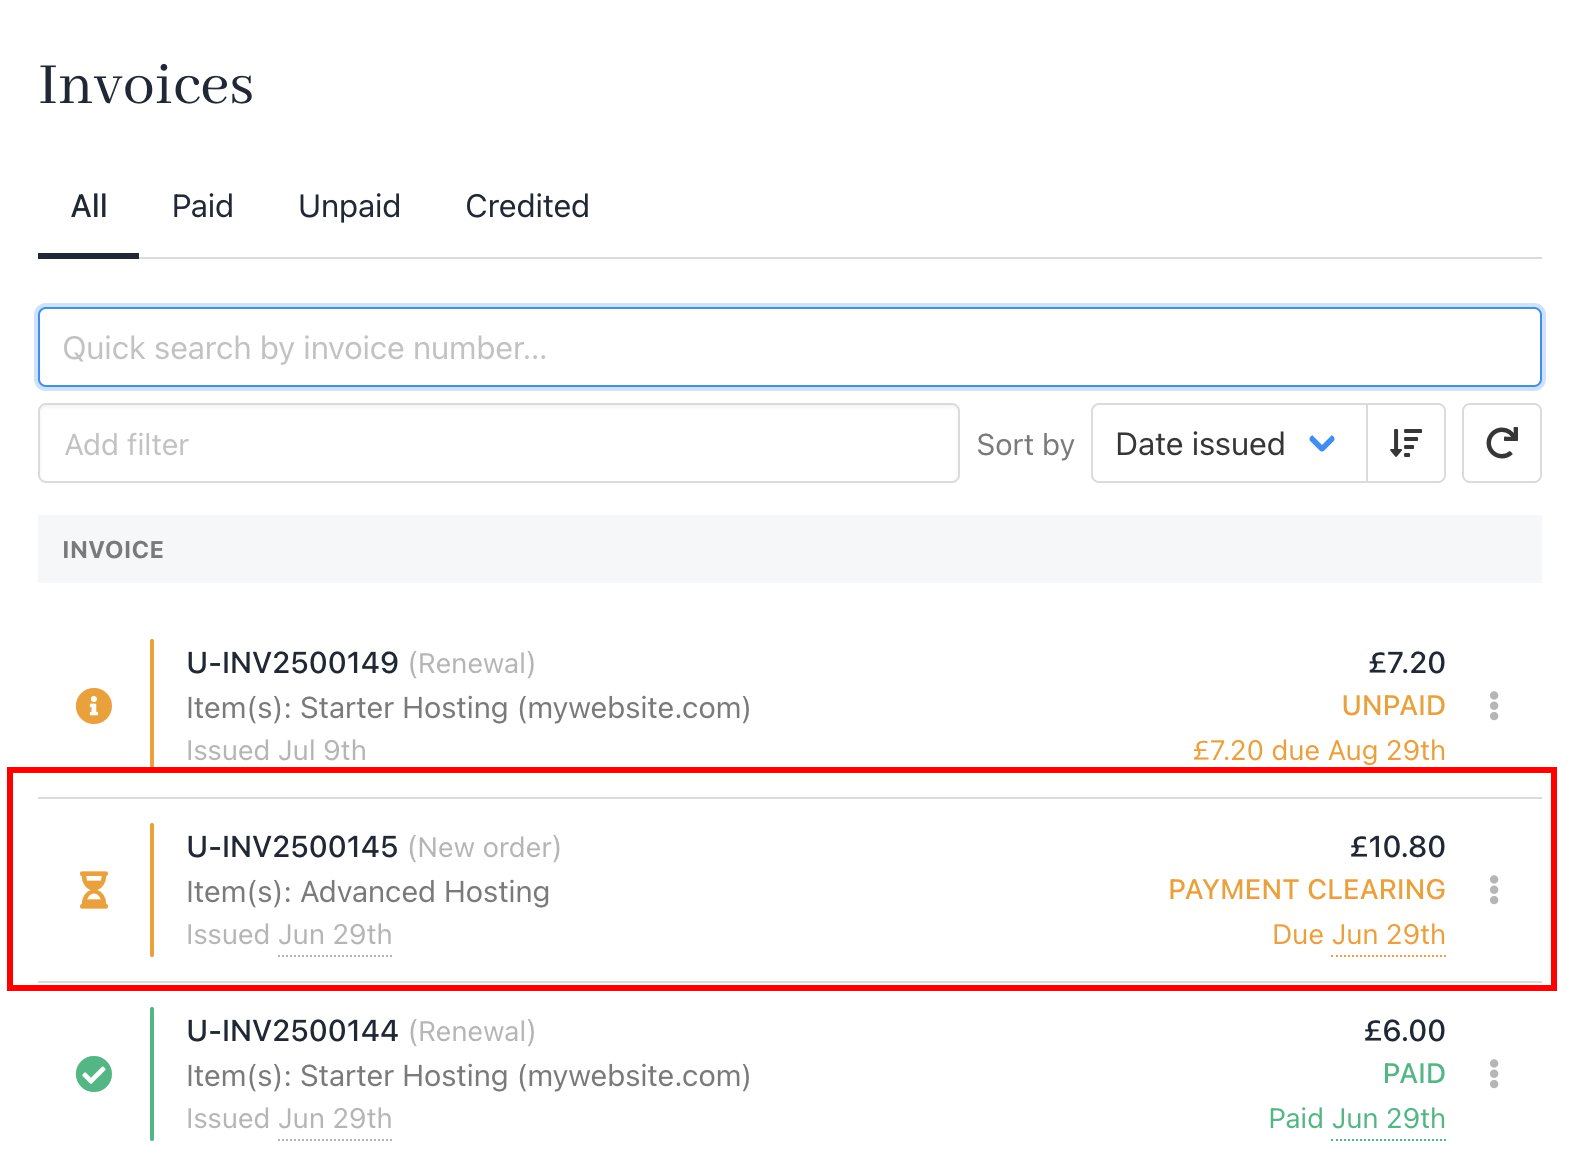1570x1160 pixels.
Task: Switch to the All tab
Action: click(x=89, y=206)
